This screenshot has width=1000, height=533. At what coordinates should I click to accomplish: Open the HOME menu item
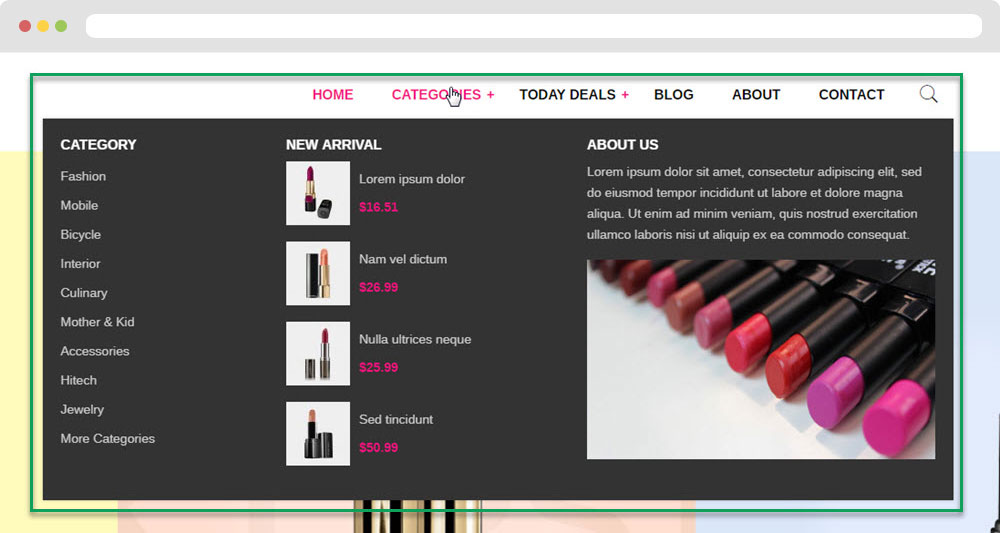pyautogui.click(x=332, y=94)
